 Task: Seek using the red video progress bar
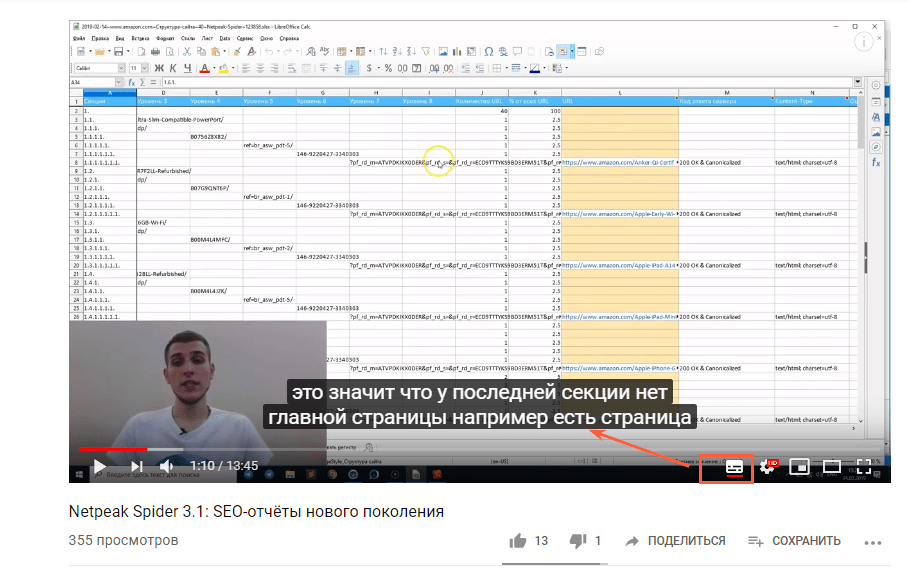click(x=113, y=449)
